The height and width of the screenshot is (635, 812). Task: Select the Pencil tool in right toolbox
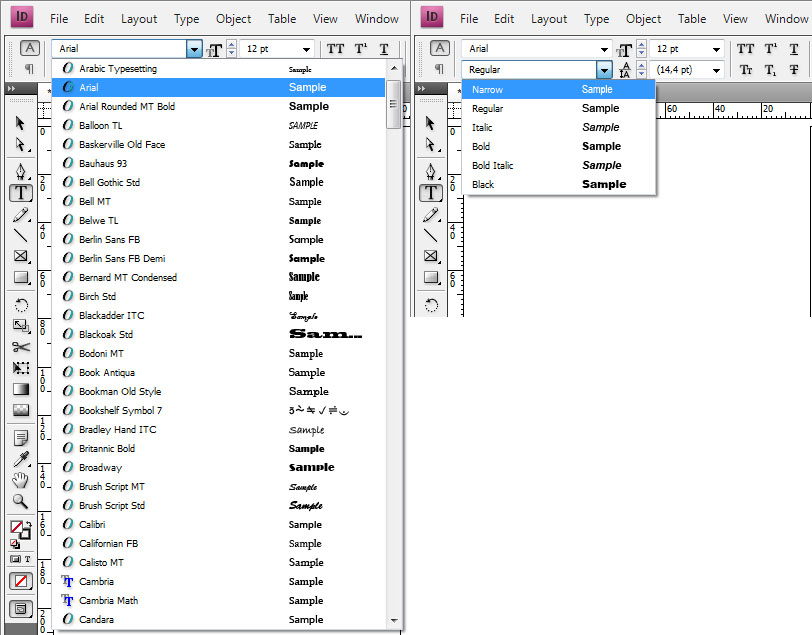430,214
